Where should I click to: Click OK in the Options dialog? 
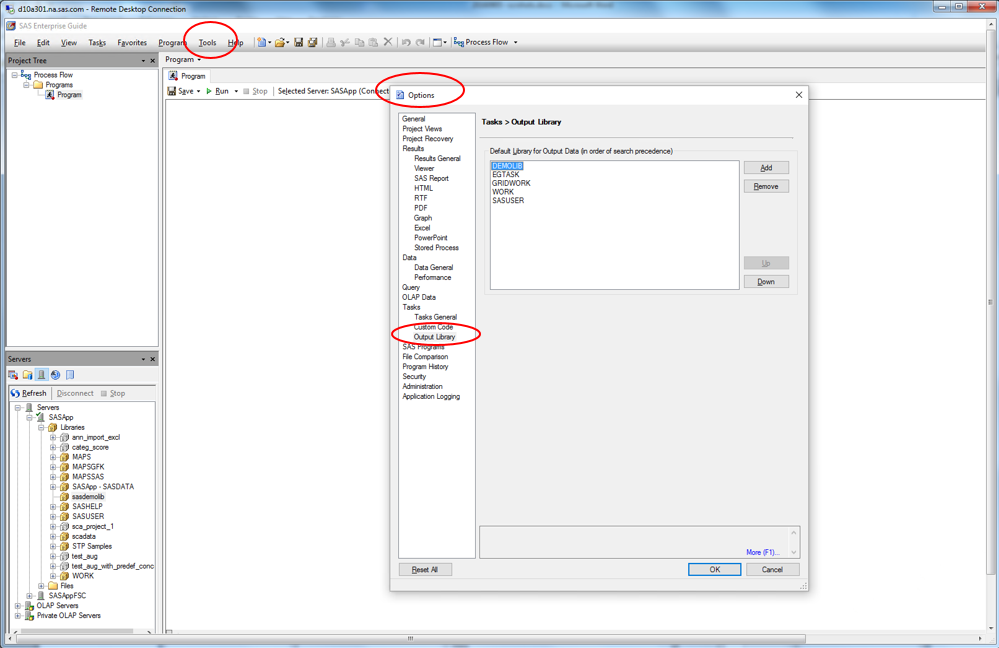(x=714, y=570)
